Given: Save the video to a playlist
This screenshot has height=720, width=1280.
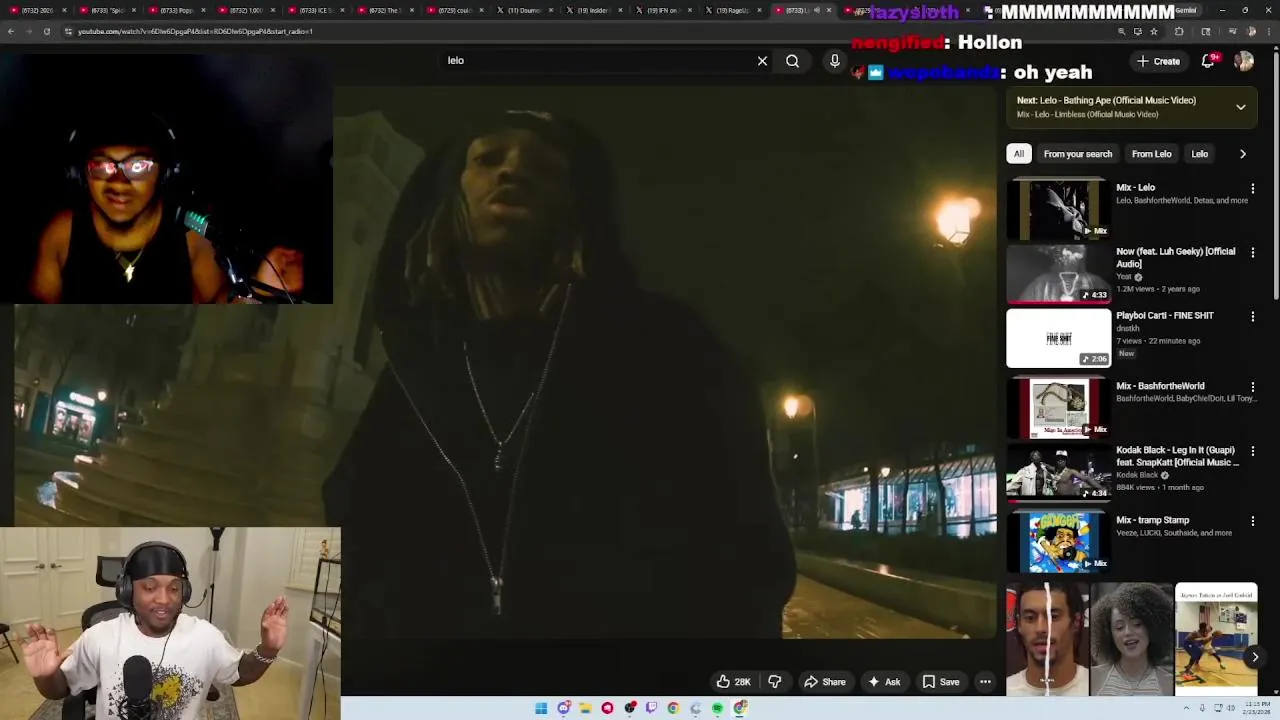Looking at the screenshot, I should [x=941, y=682].
